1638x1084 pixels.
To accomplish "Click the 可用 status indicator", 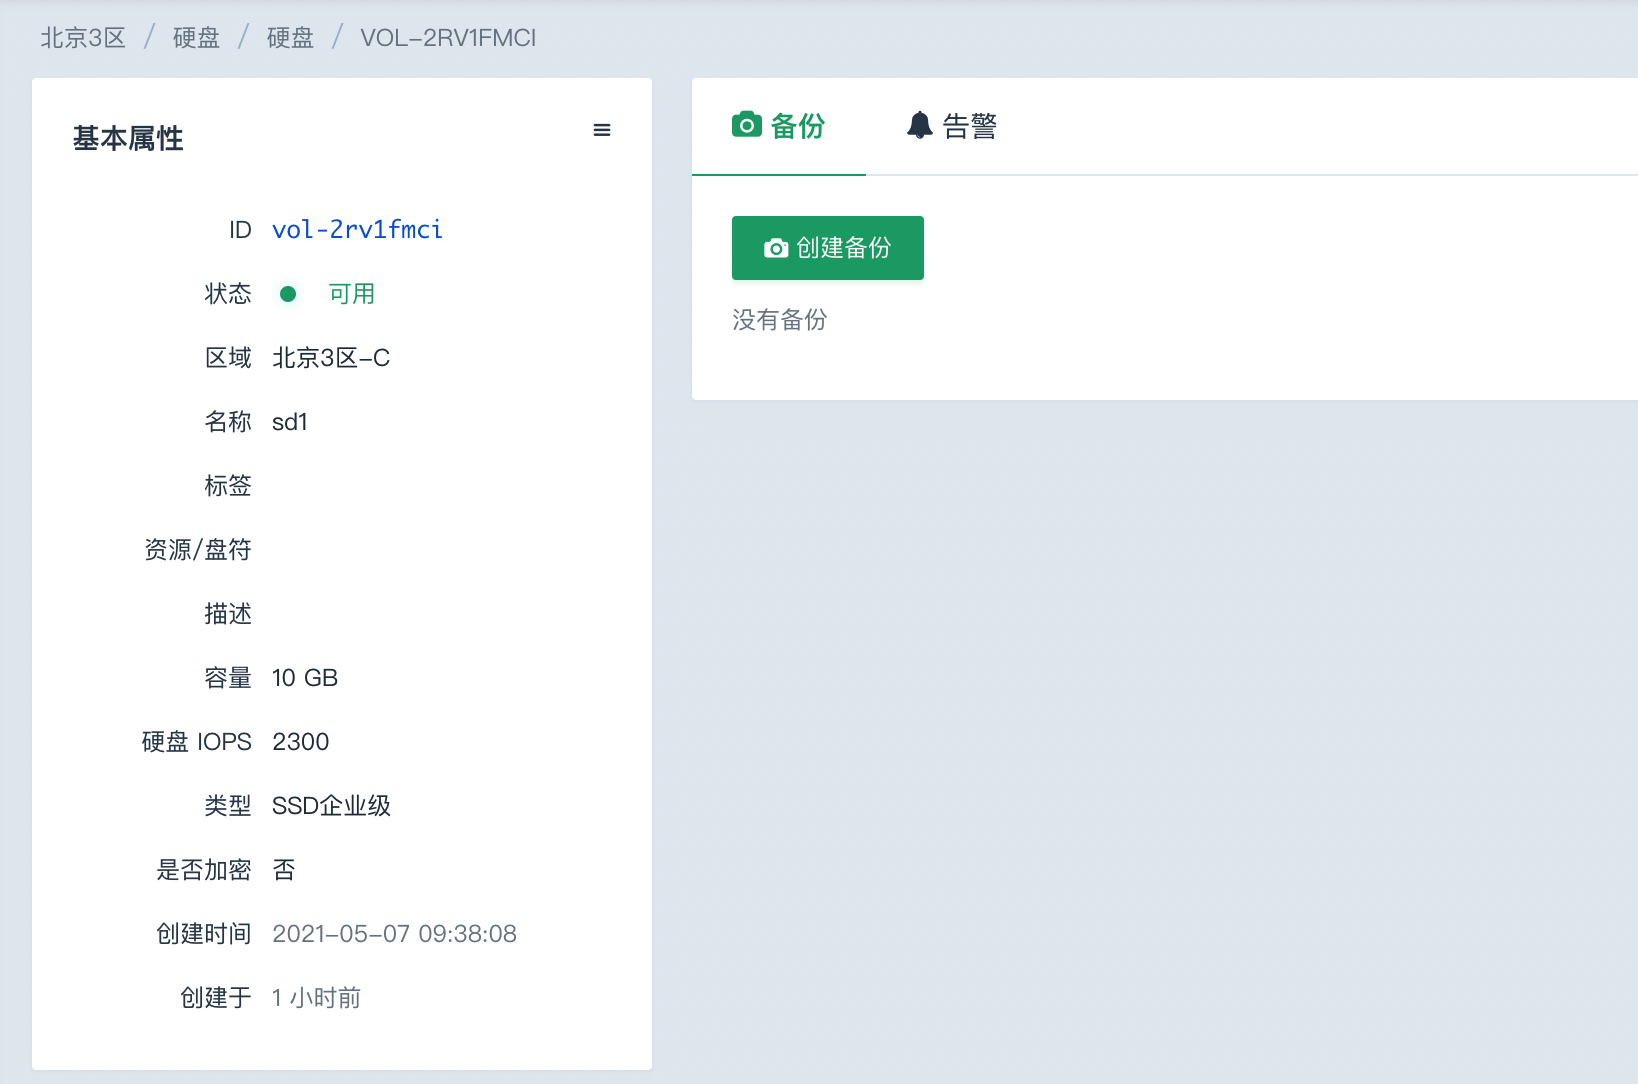I will tap(351, 294).
